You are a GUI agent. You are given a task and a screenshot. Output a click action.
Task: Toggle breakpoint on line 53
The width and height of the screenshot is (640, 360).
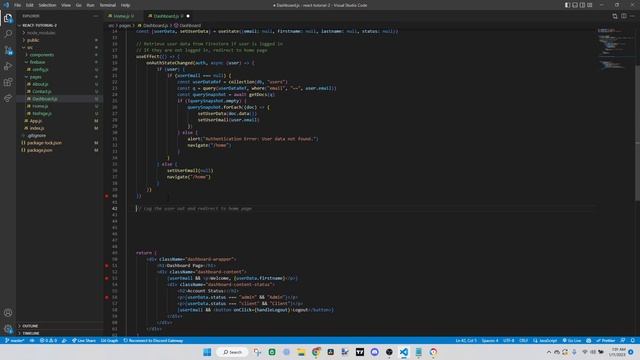coord(107,278)
